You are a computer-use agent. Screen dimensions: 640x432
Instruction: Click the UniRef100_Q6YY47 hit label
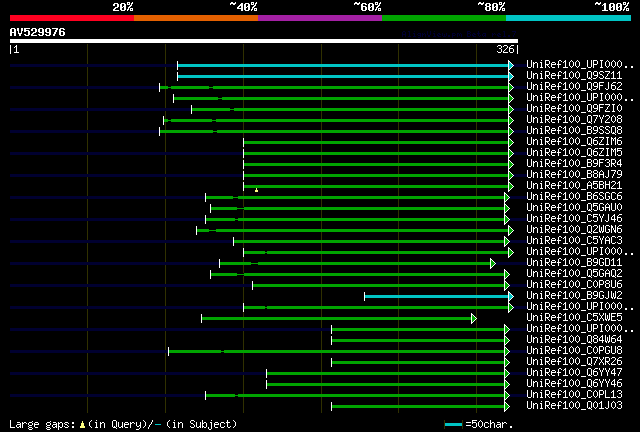click(x=574, y=373)
